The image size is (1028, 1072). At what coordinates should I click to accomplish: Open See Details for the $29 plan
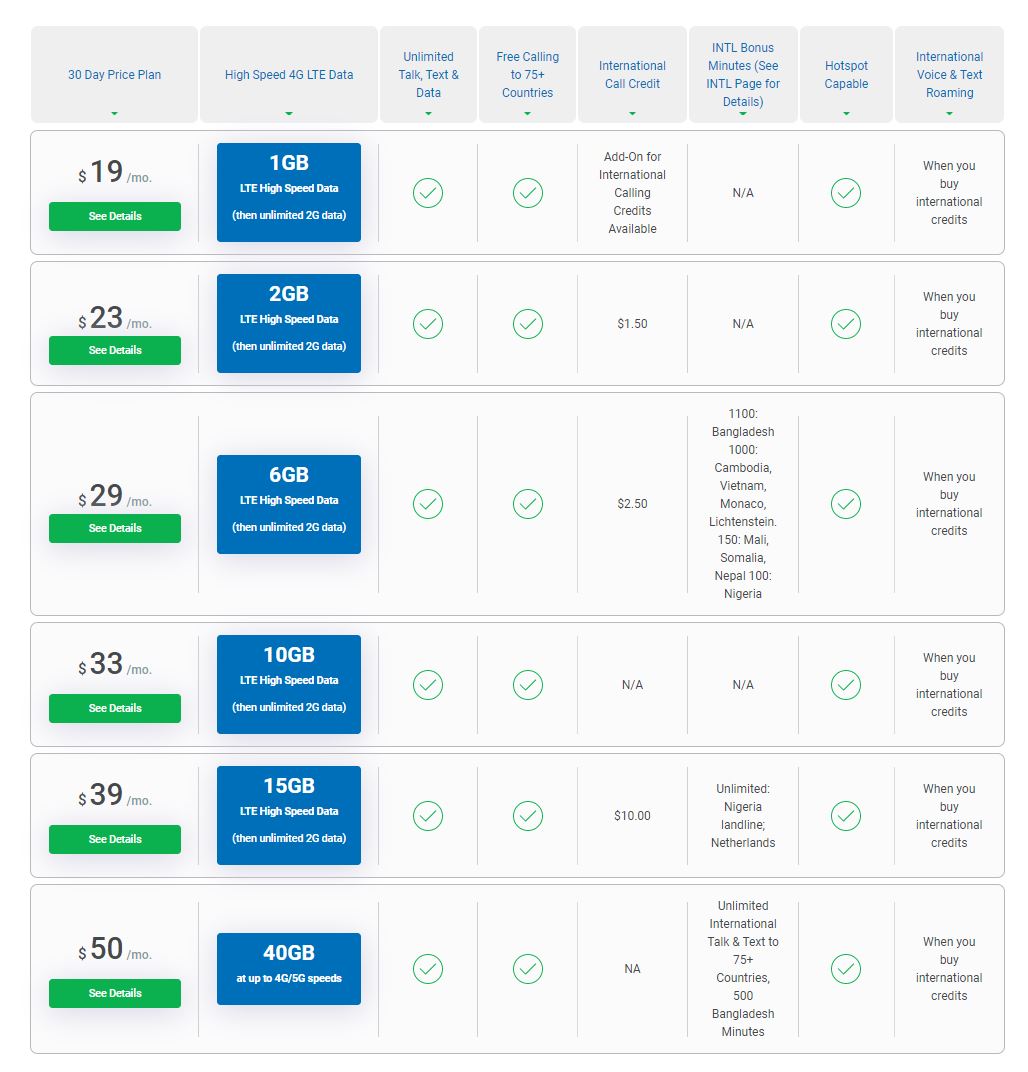click(x=115, y=528)
